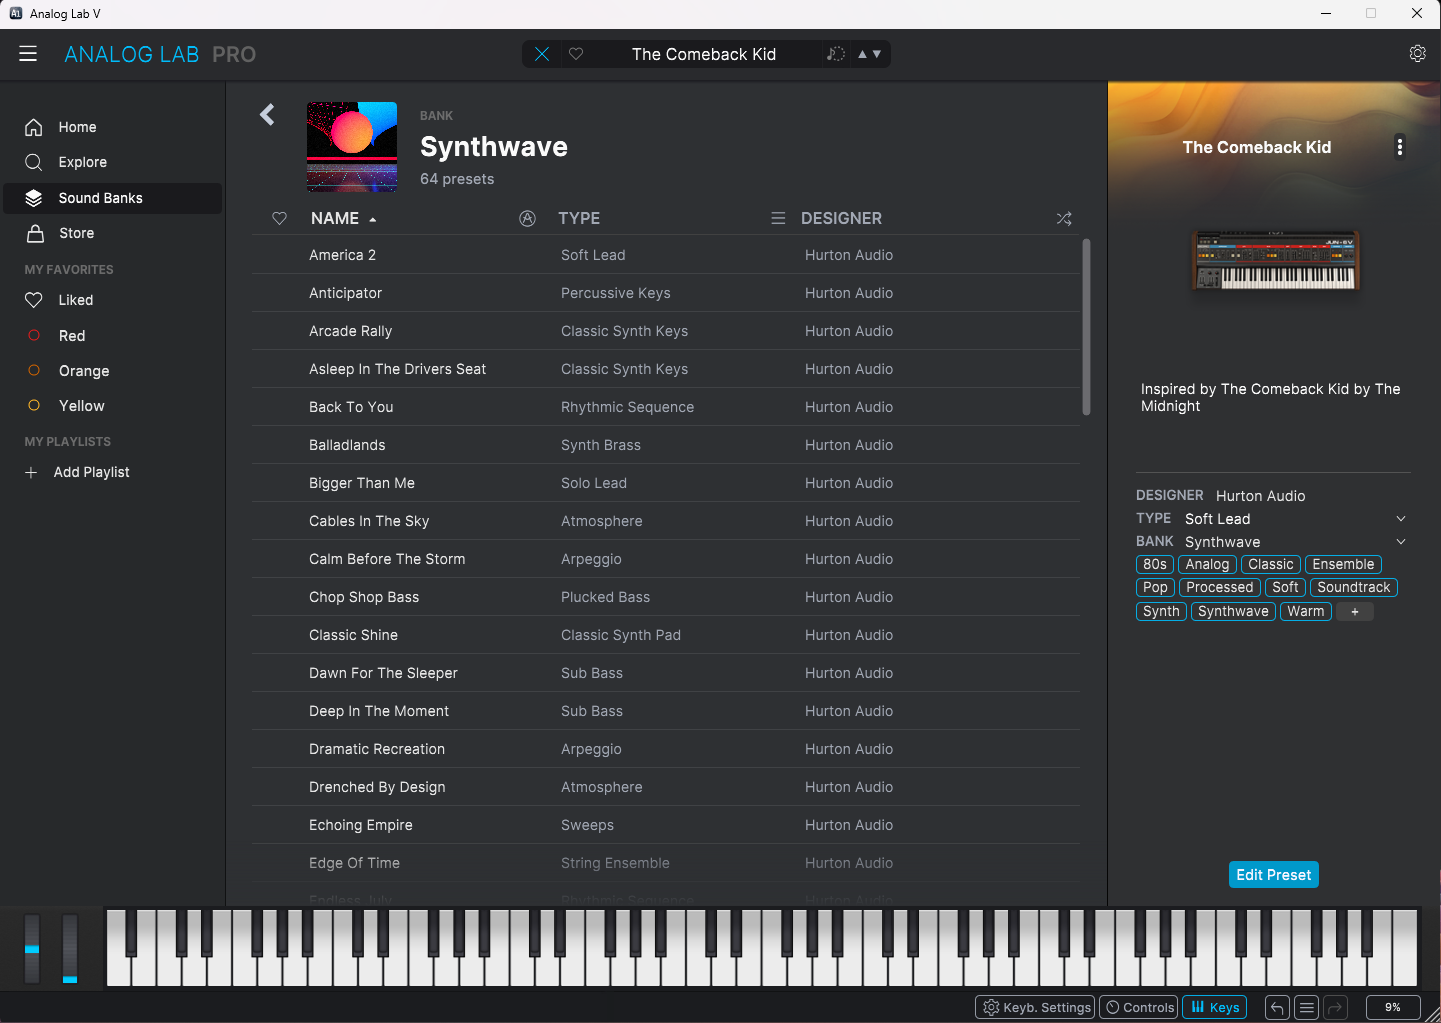Like the current preset with heart icon
The height and width of the screenshot is (1023, 1441).
(x=576, y=54)
